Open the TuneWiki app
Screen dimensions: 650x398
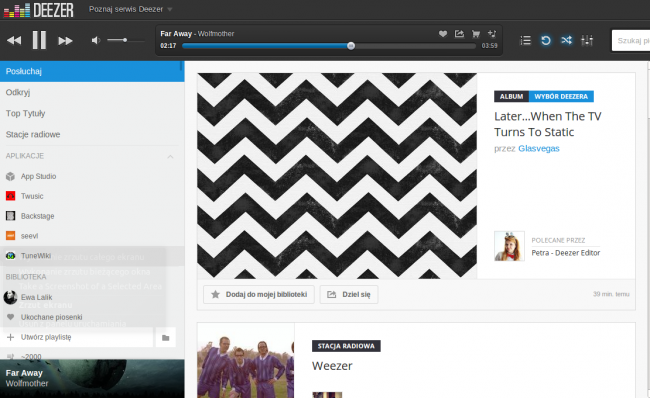92,256
